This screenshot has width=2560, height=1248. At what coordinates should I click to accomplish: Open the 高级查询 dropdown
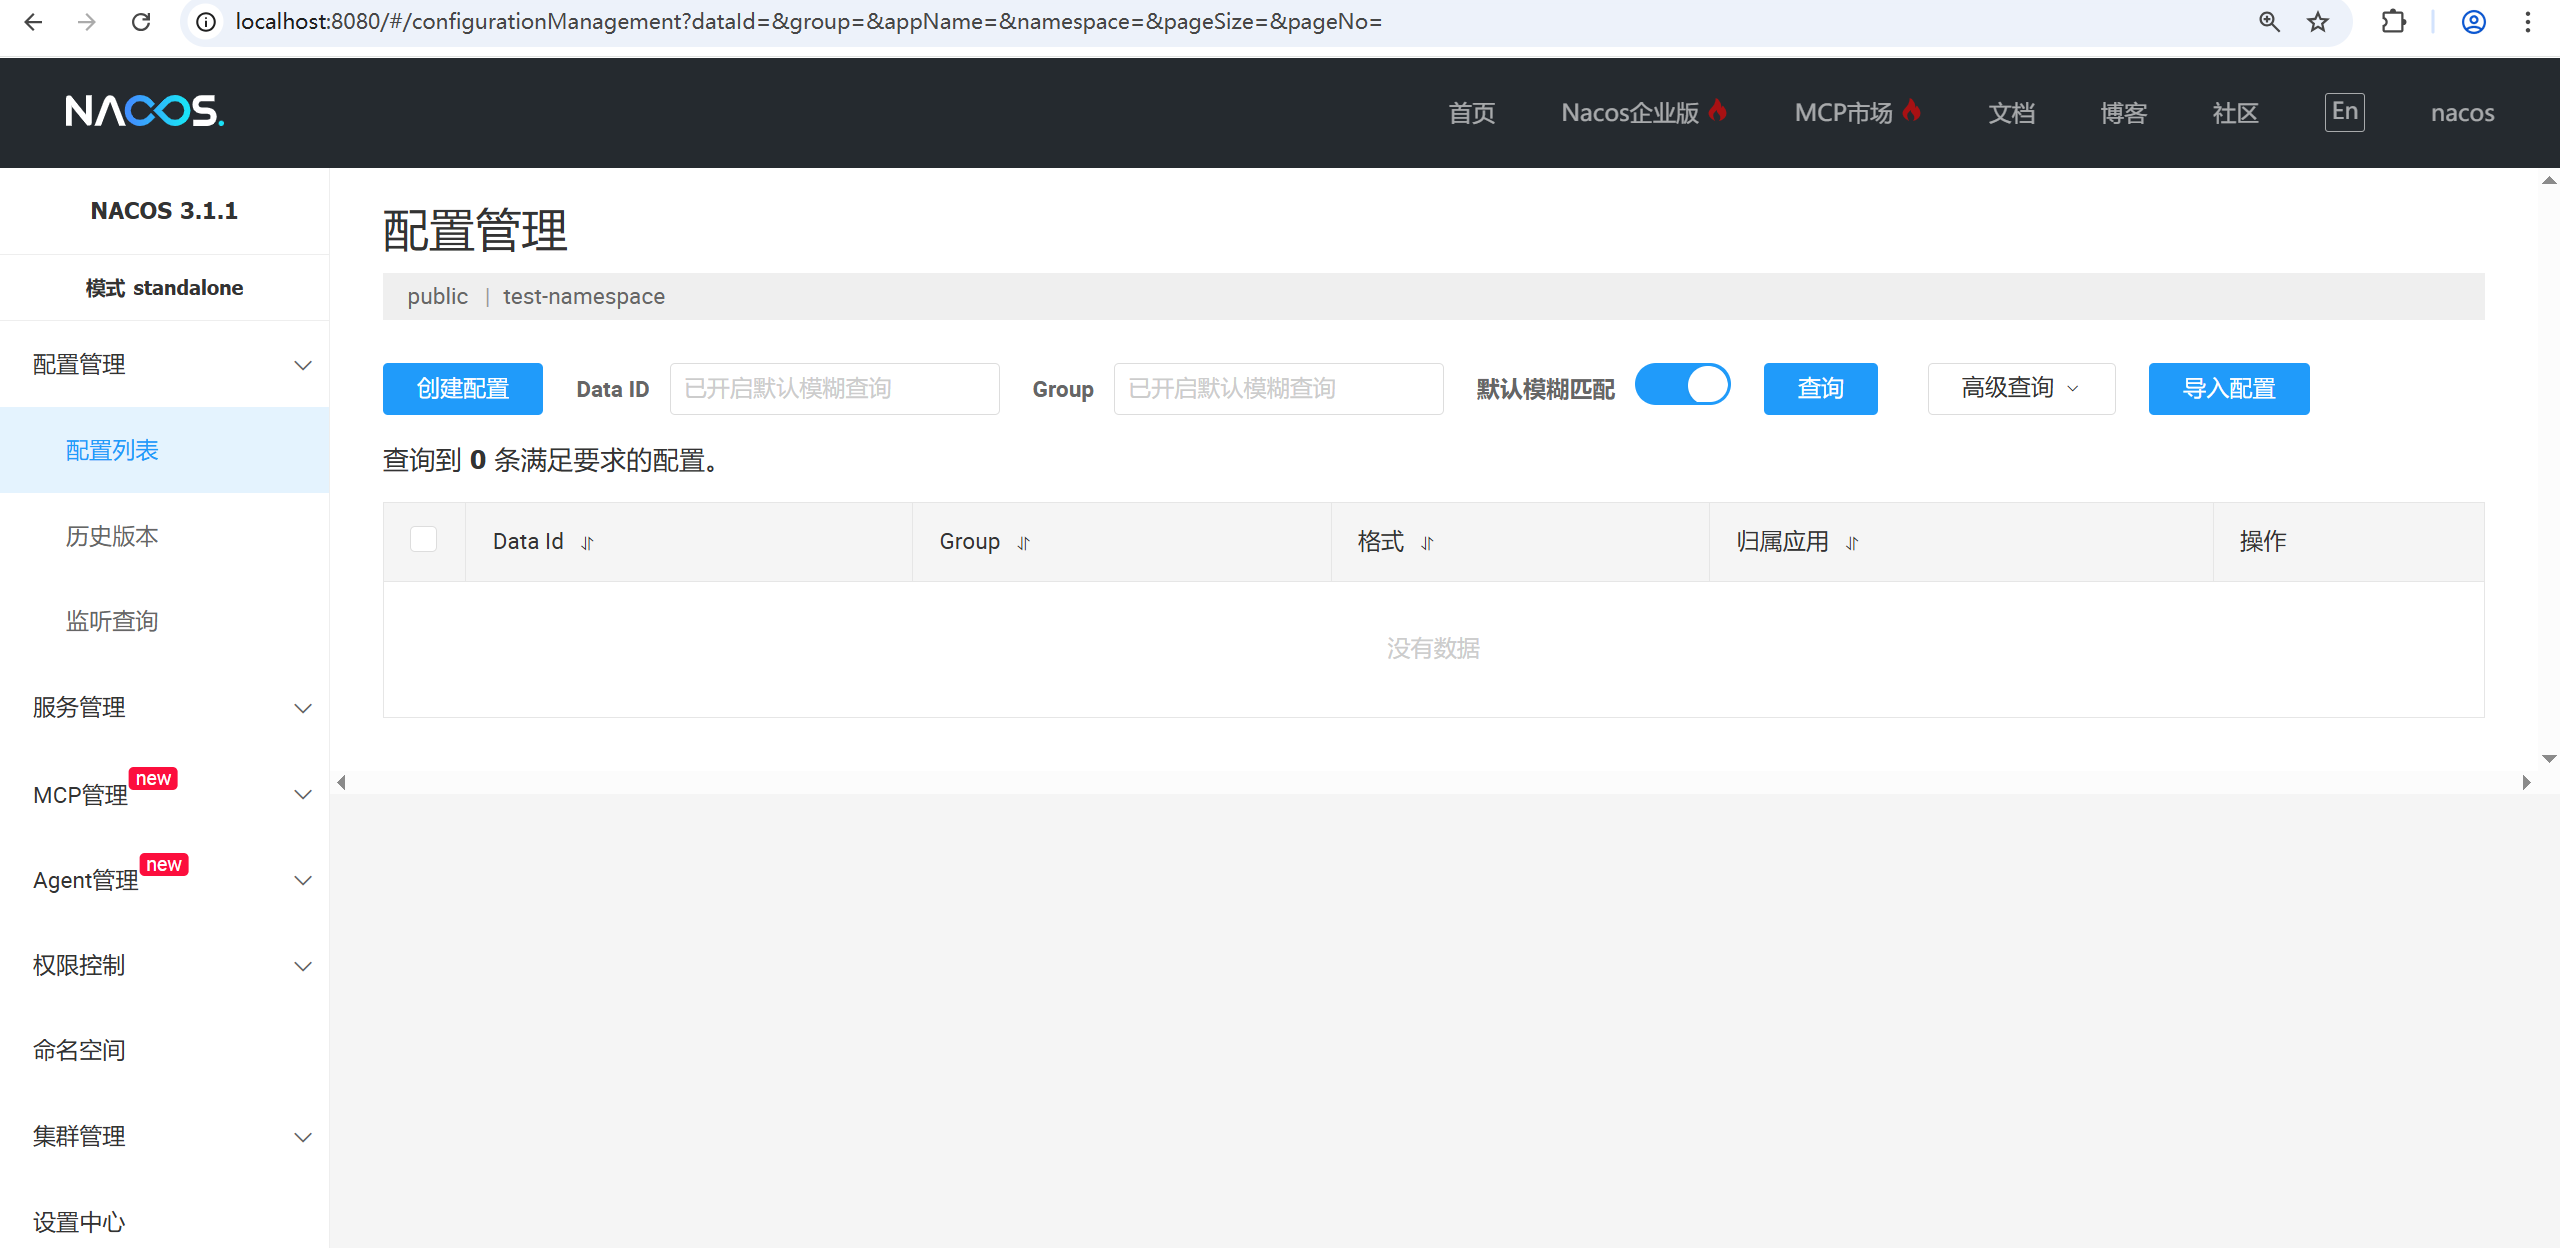click(x=2021, y=389)
